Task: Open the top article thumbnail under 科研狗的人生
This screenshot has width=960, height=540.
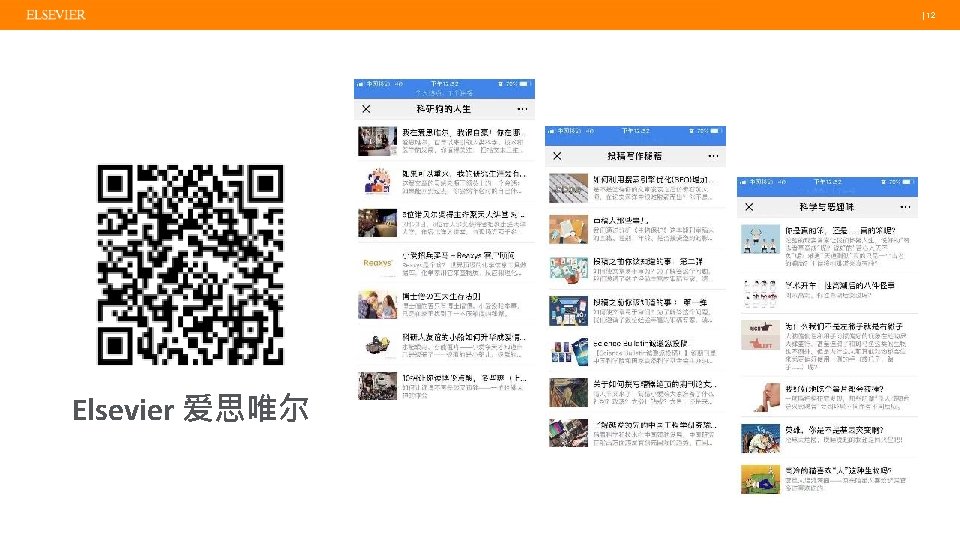Action: click(377, 141)
